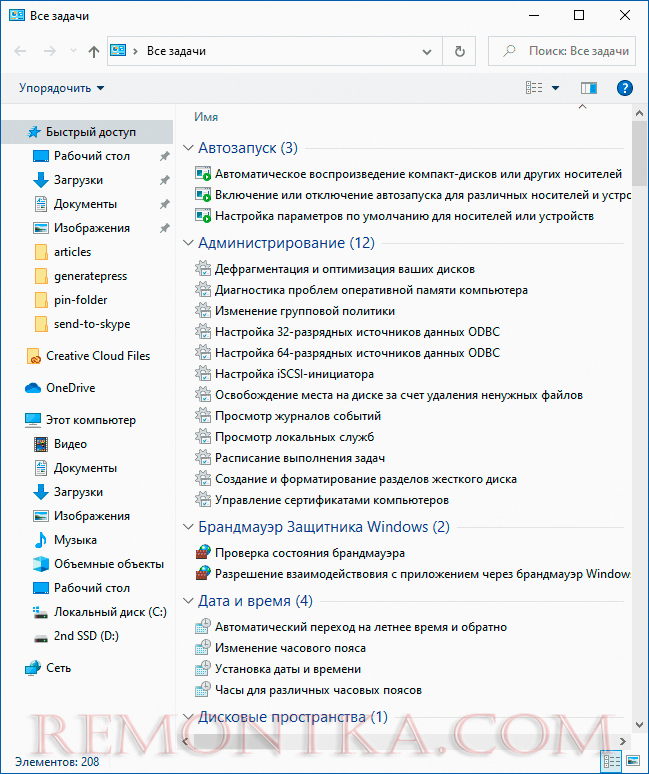This screenshot has width=649, height=774.
Task: Change view layout icon
Action: 534,88
